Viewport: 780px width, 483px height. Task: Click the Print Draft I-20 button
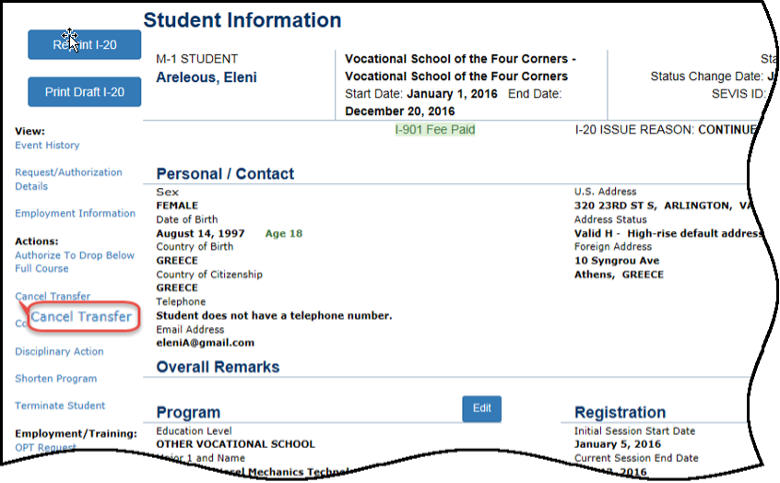(x=84, y=92)
